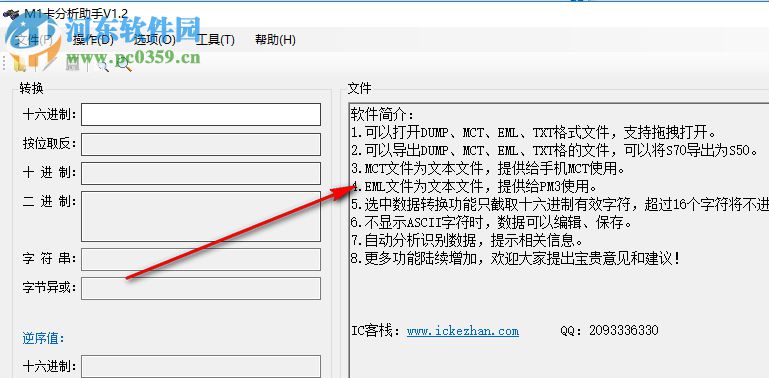Click the line '4.EML文件为文本文件'
The height and width of the screenshot is (378, 769).
pyautogui.click(x=474, y=187)
